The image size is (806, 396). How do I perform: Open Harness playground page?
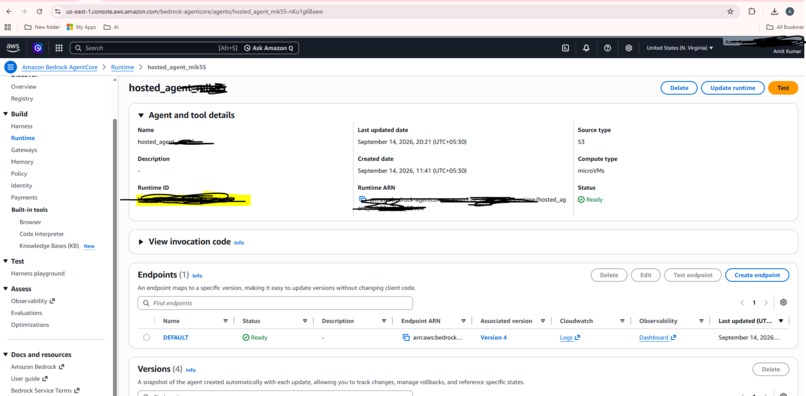(38, 274)
